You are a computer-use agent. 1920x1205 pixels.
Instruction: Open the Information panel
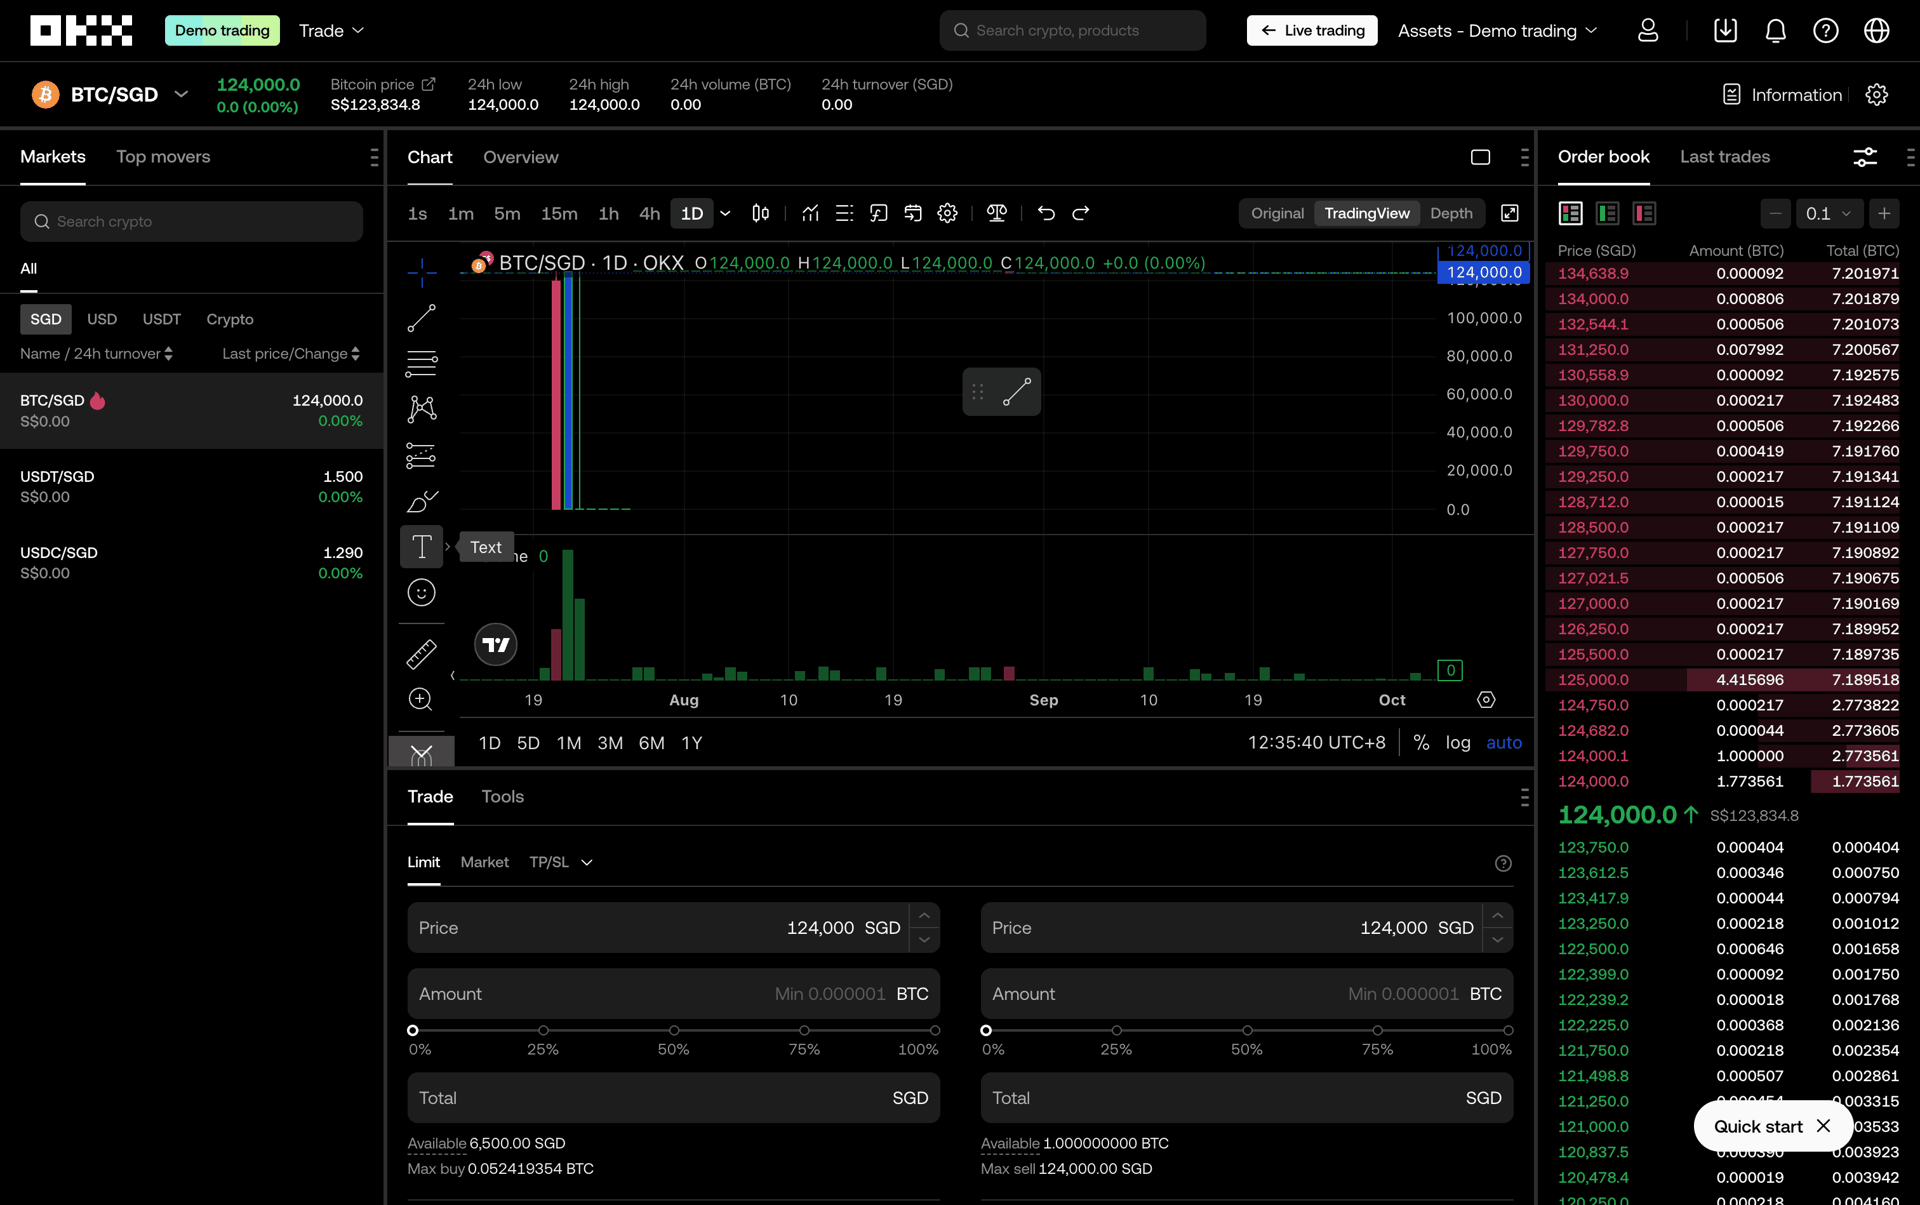(x=1782, y=95)
